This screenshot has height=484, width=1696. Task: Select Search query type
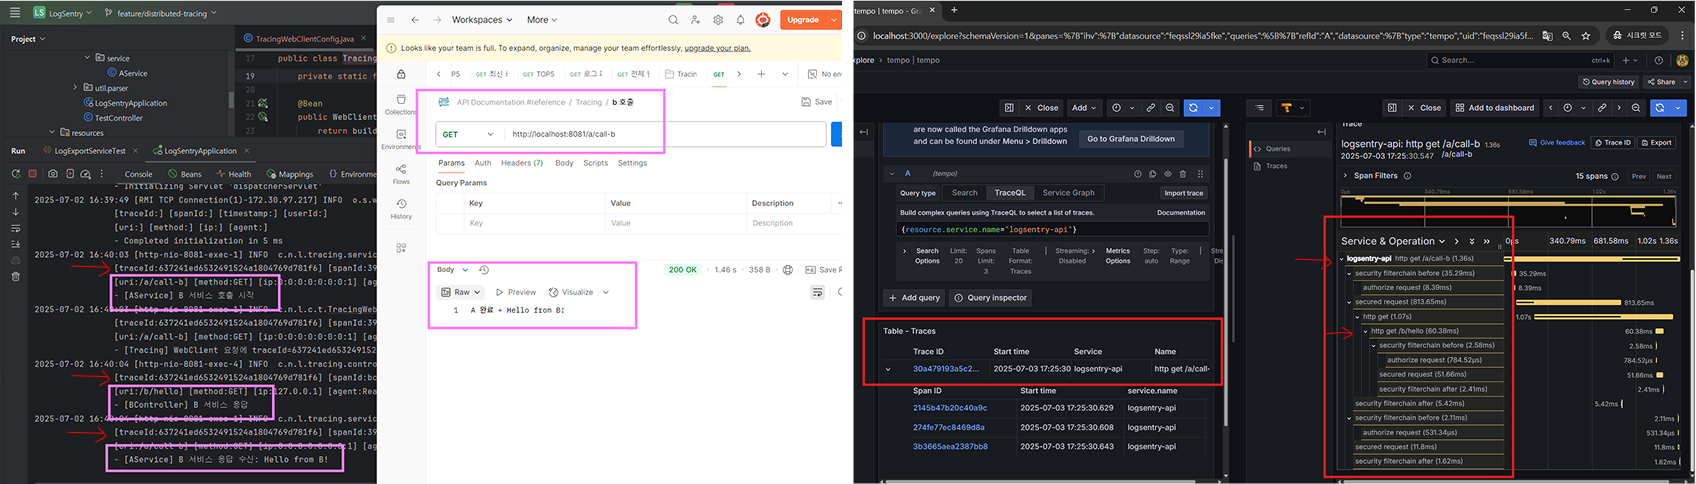pyautogui.click(x=965, y=193)
